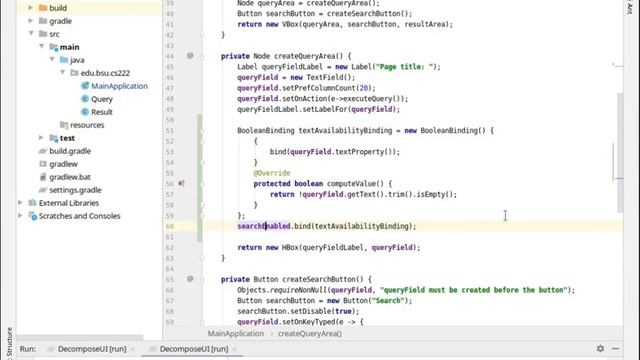The image size is (640, 360).
Task: Click the @Override annotation
Action: pyautogui.click(x=272, y=173)
